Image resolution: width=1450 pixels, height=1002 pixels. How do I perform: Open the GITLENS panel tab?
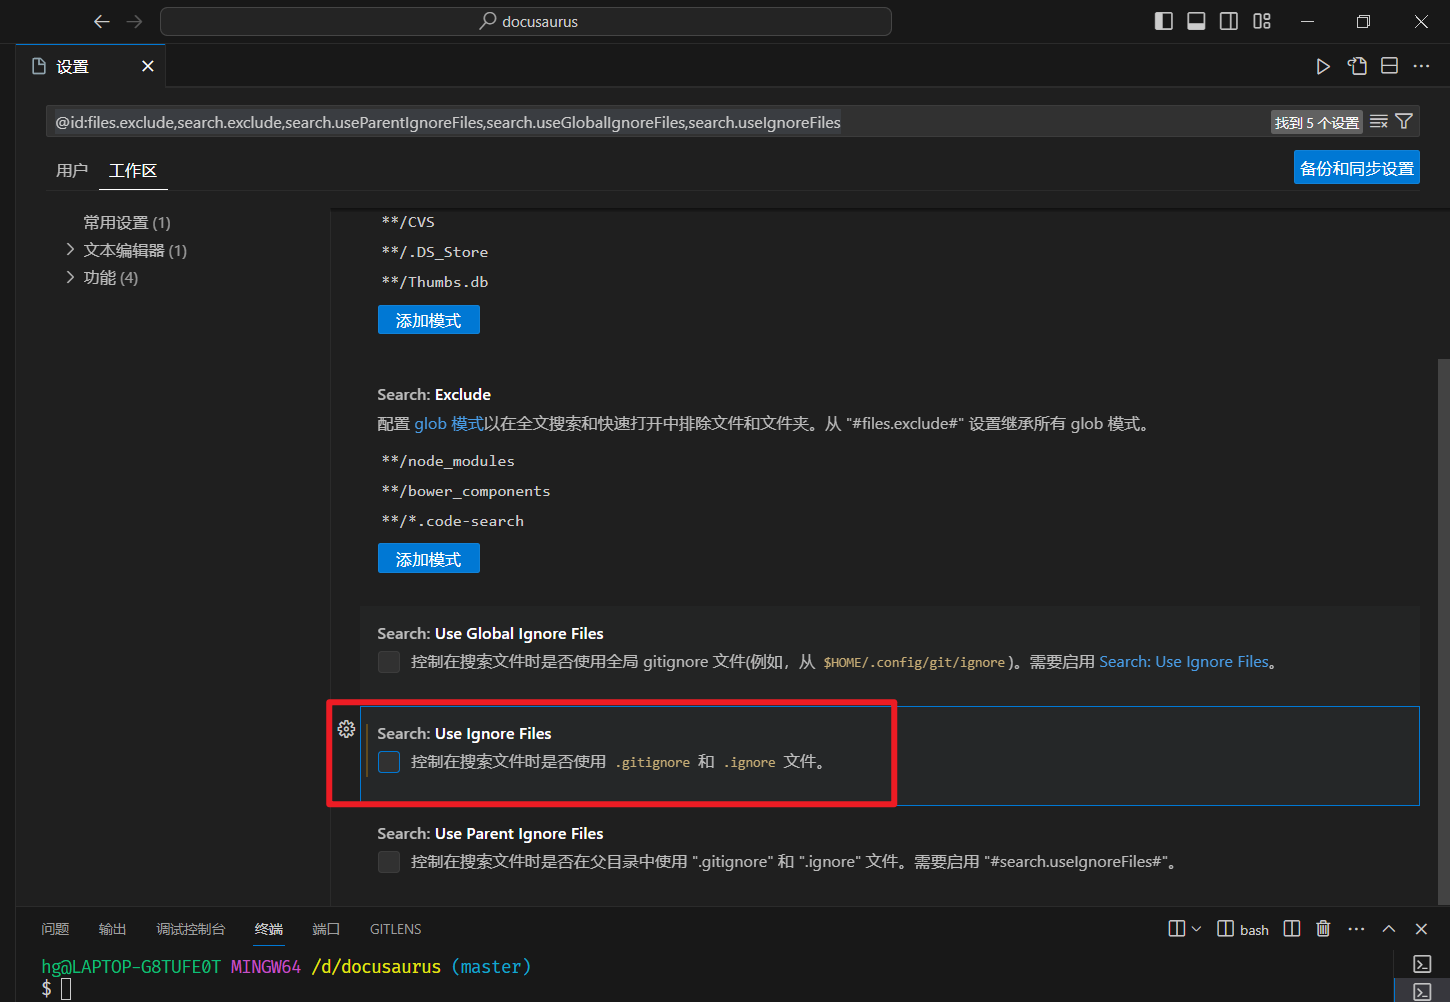coord(396,929)
